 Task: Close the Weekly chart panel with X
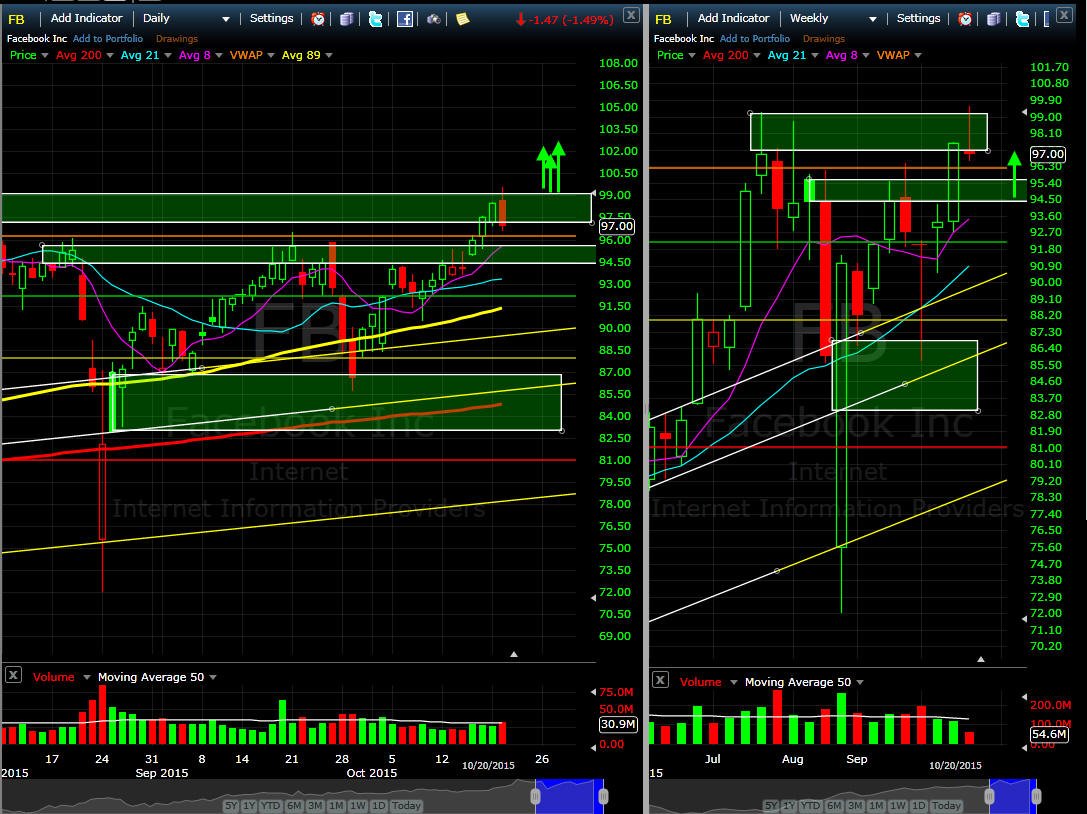1064,15
